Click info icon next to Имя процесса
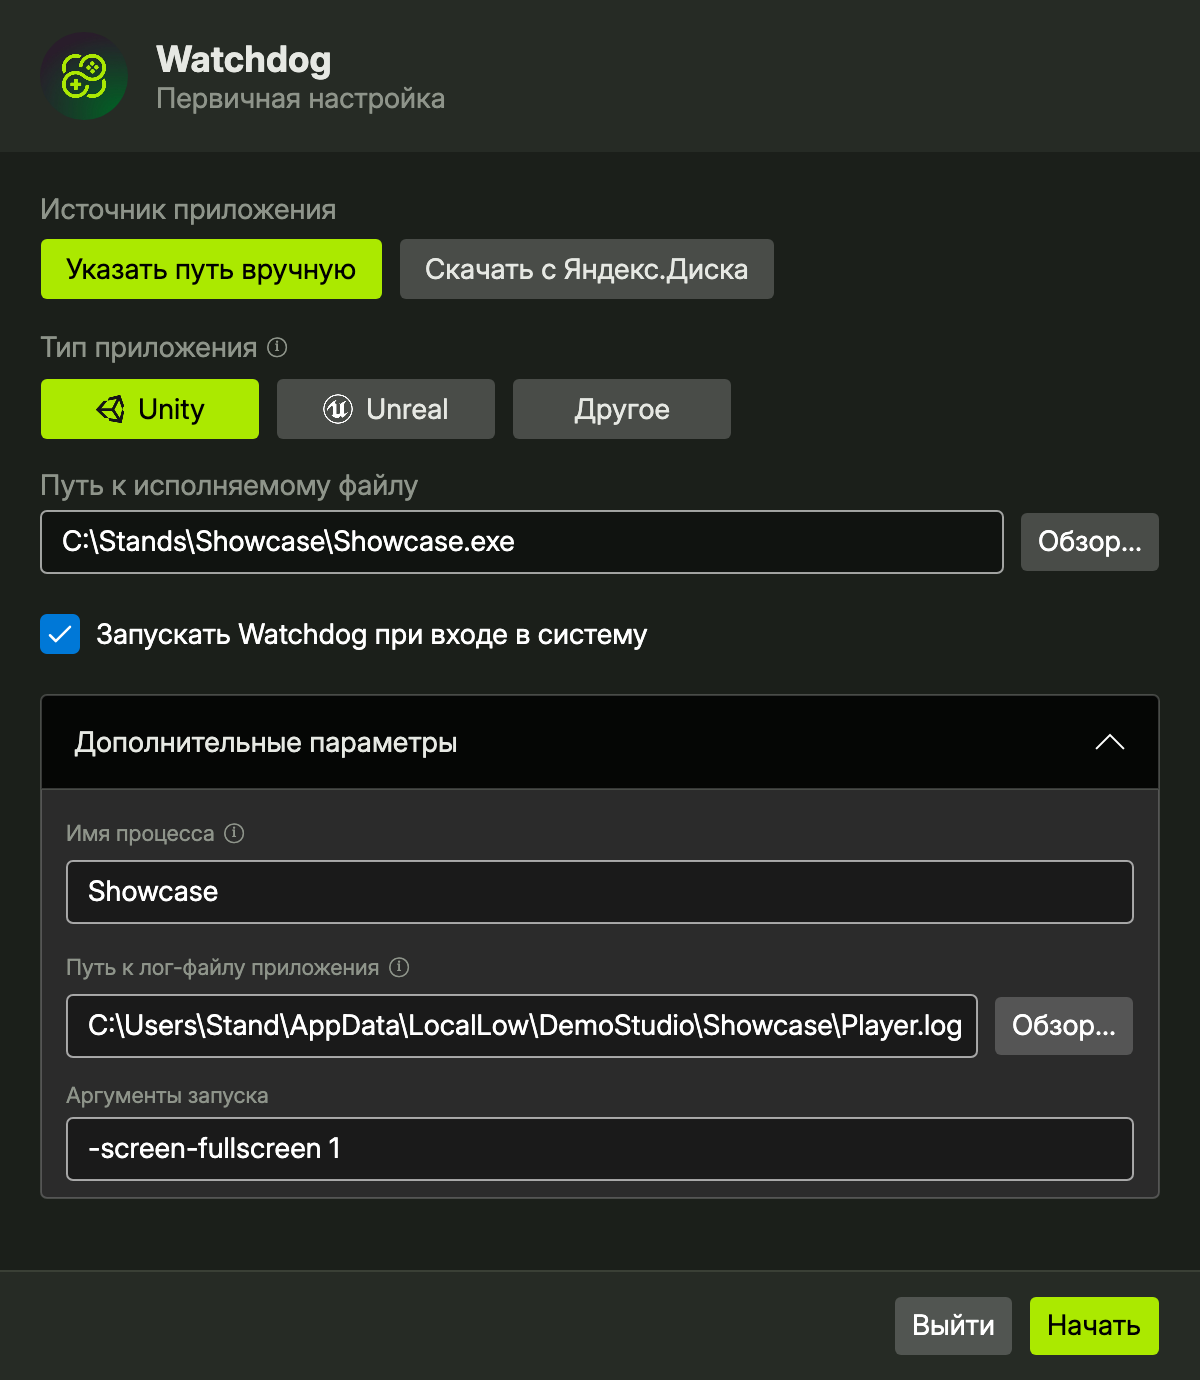The image size is (1200, 1380). coord(234,833)
